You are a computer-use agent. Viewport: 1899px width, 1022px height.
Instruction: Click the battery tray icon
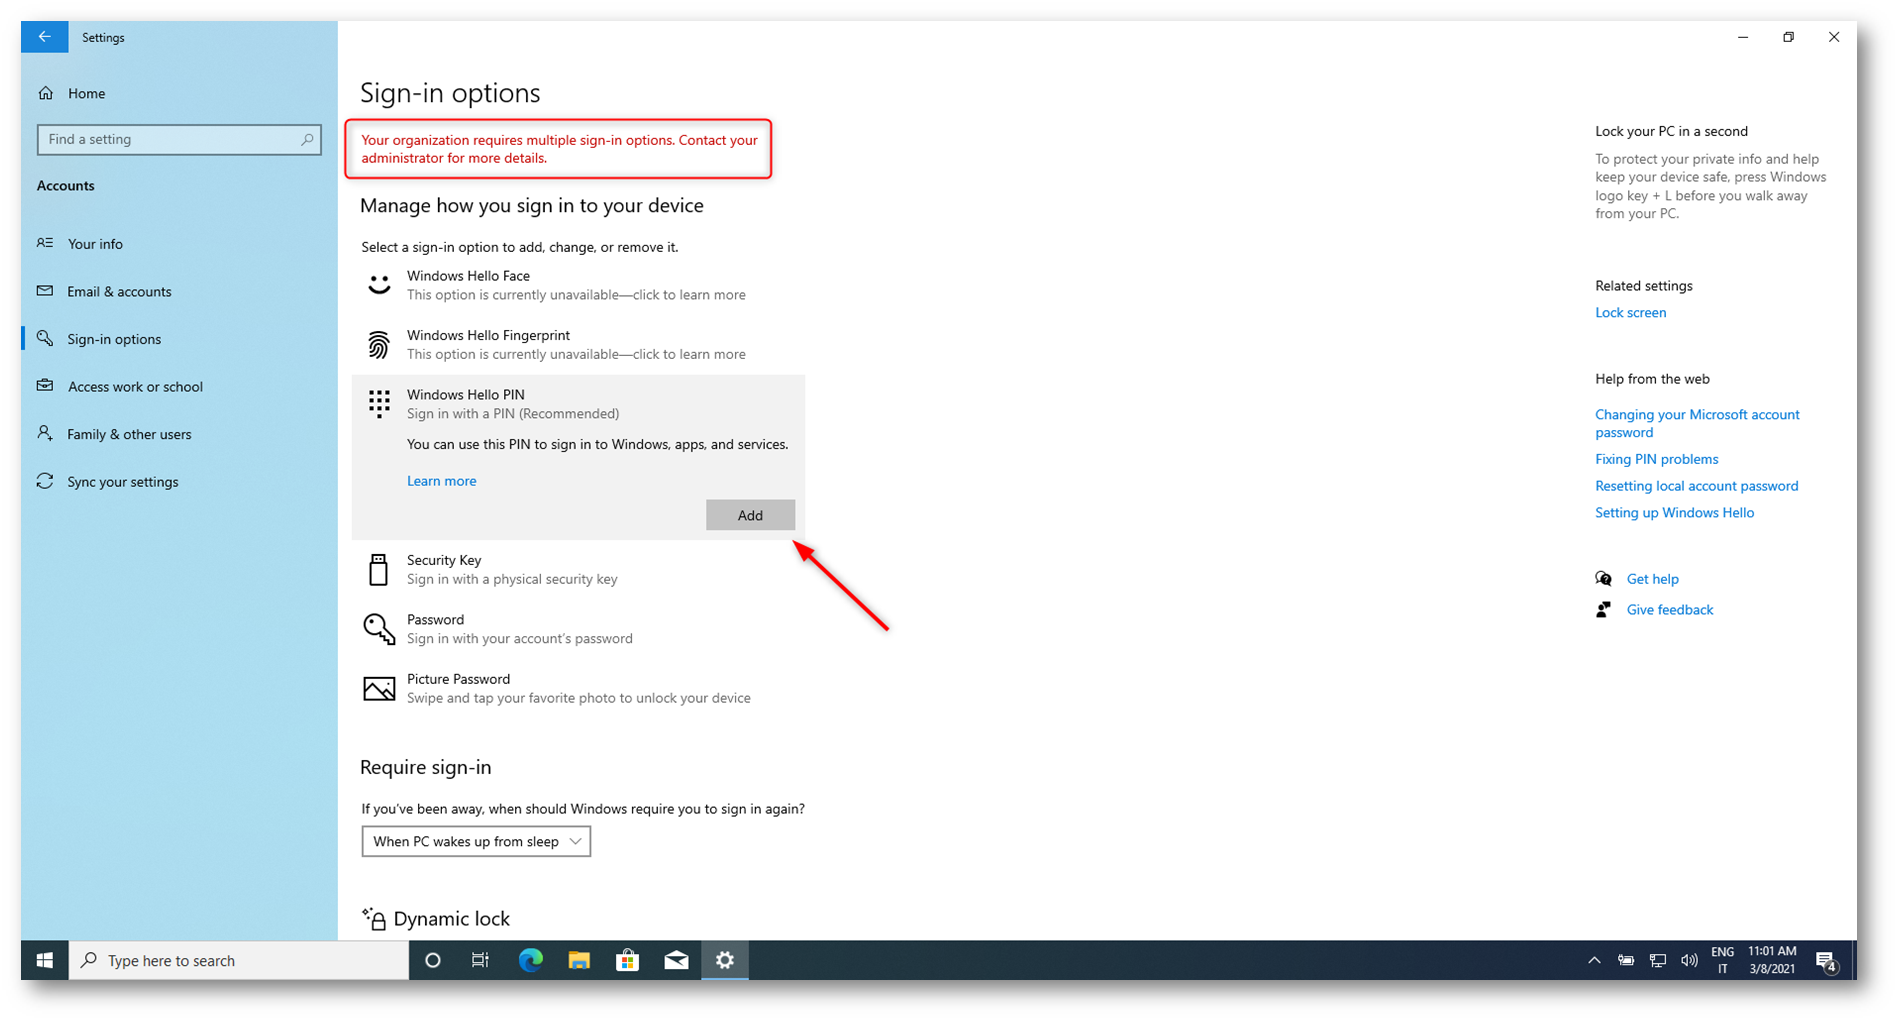click(1626, 961)
